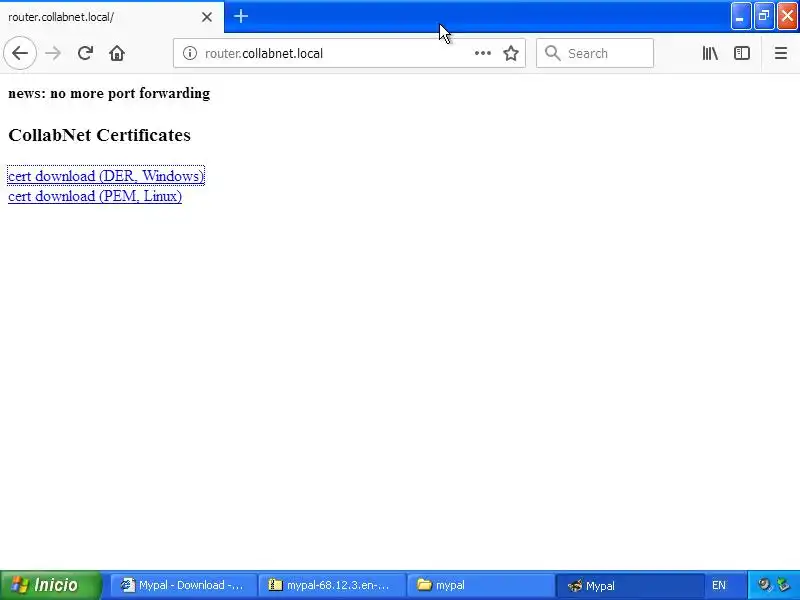This screenshot has width=800, height=600.
Task: Open the hamburger application menu
Action: (781, 53)
